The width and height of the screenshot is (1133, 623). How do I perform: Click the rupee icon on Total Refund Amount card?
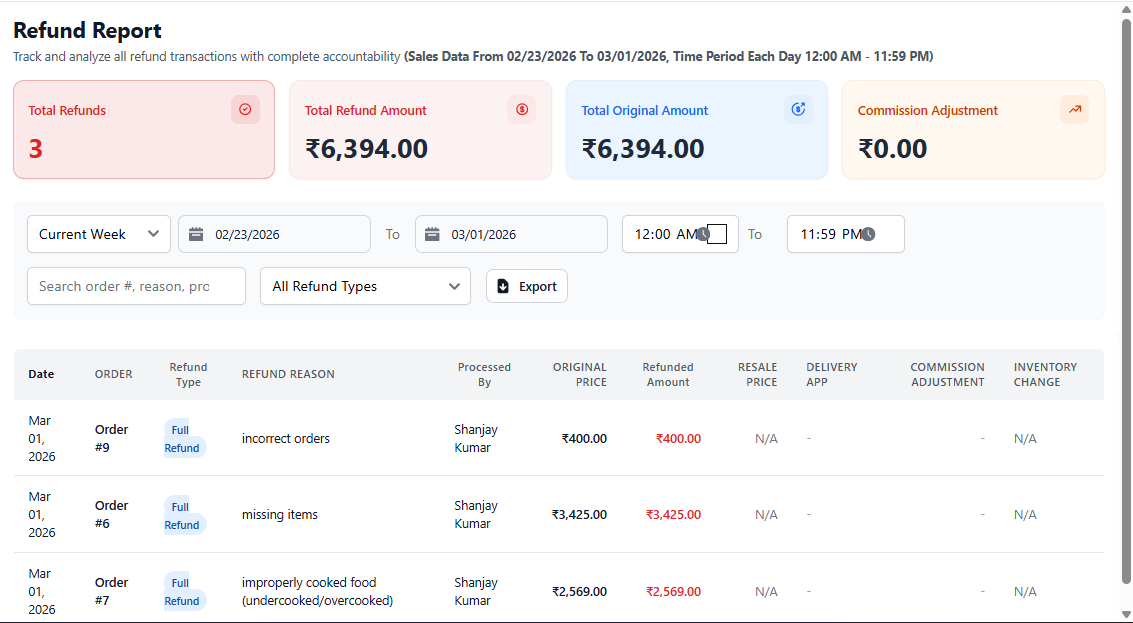[x=521, y=109]
